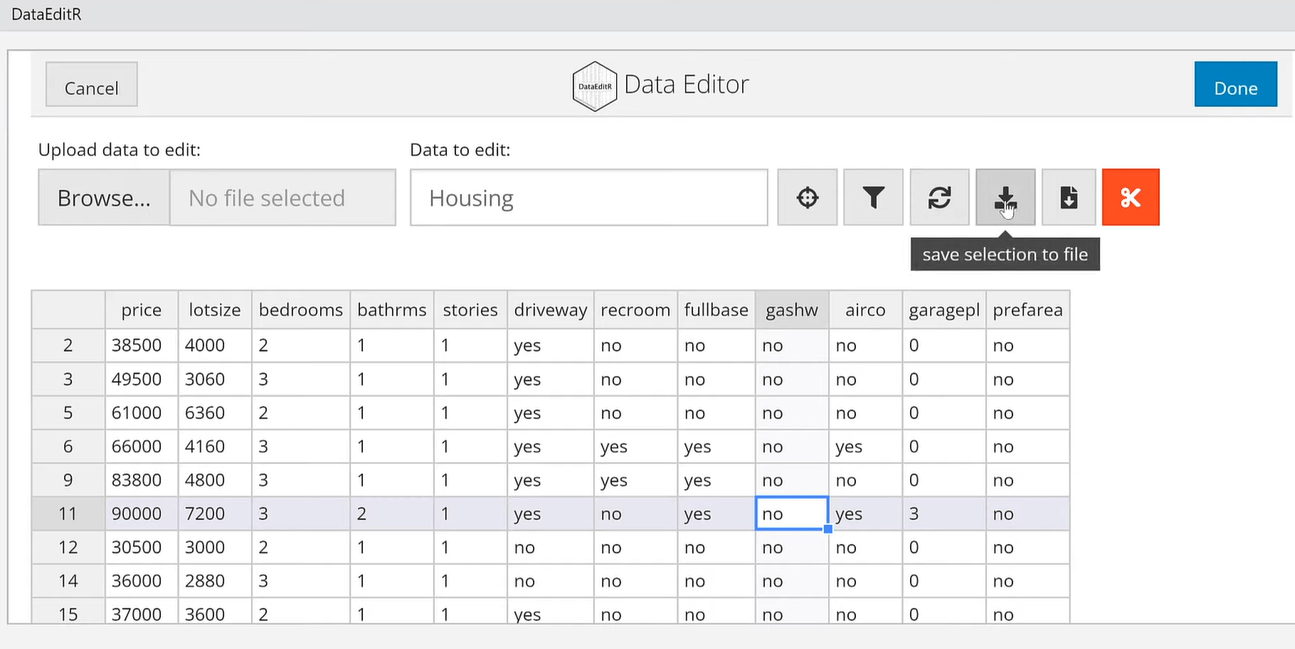Viewport: 1295px width, 649px height.
Task: Click price cell 61000
Action: pyautogui.click(x=142, y=412)
